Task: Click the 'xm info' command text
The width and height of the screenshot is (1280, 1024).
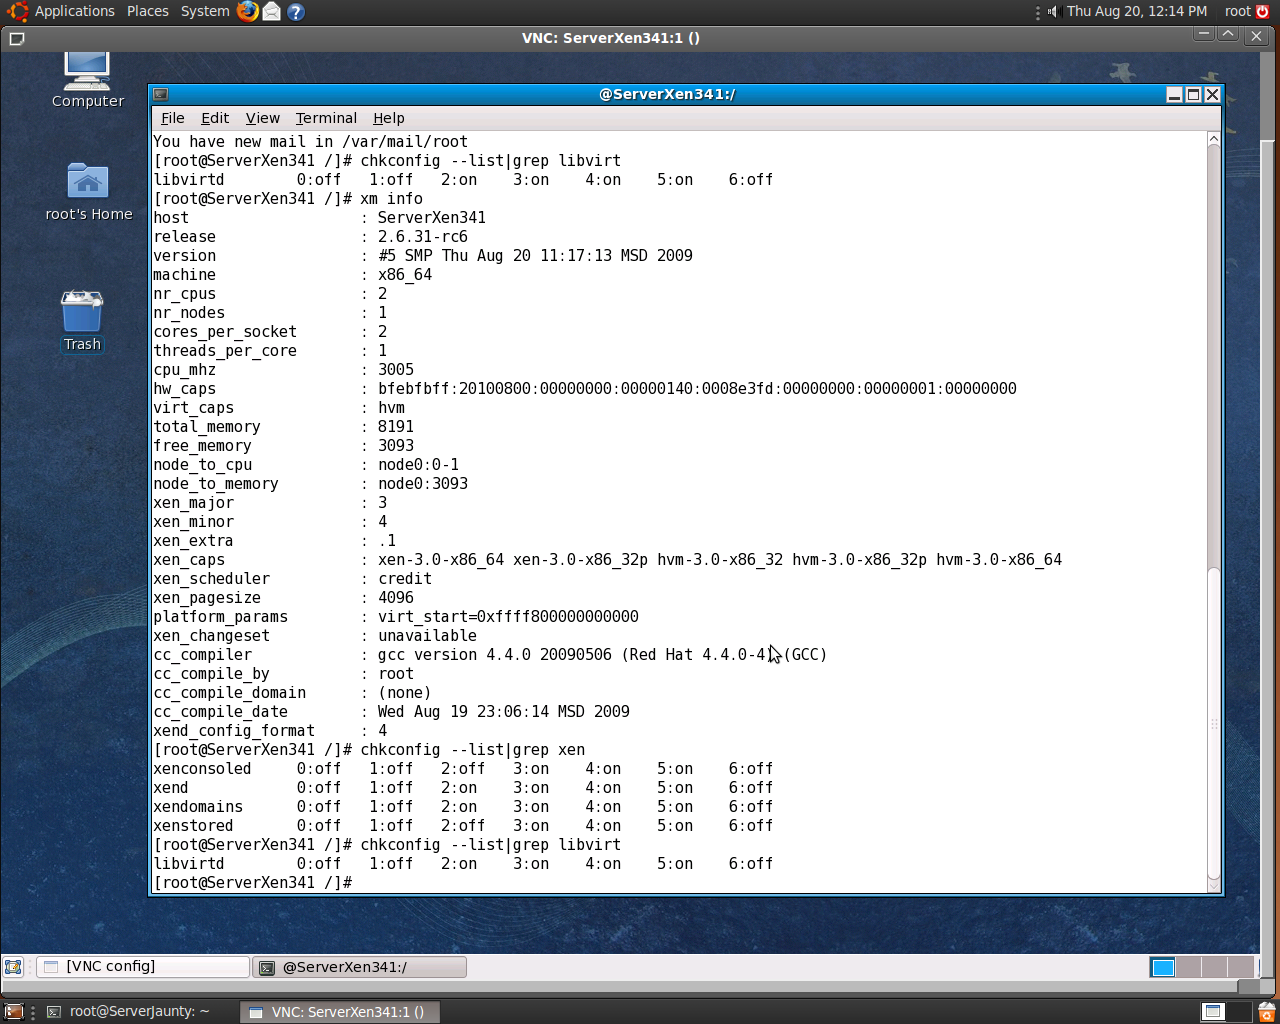Action: click(391, 199)
